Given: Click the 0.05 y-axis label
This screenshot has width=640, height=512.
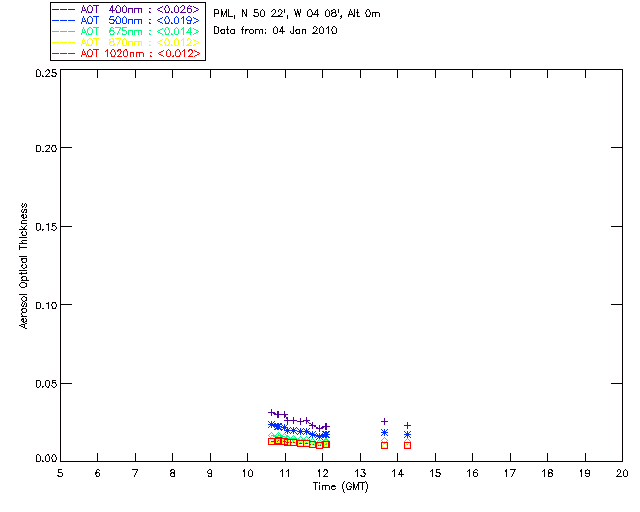Looking at the screenshot, I should (46, 384).
